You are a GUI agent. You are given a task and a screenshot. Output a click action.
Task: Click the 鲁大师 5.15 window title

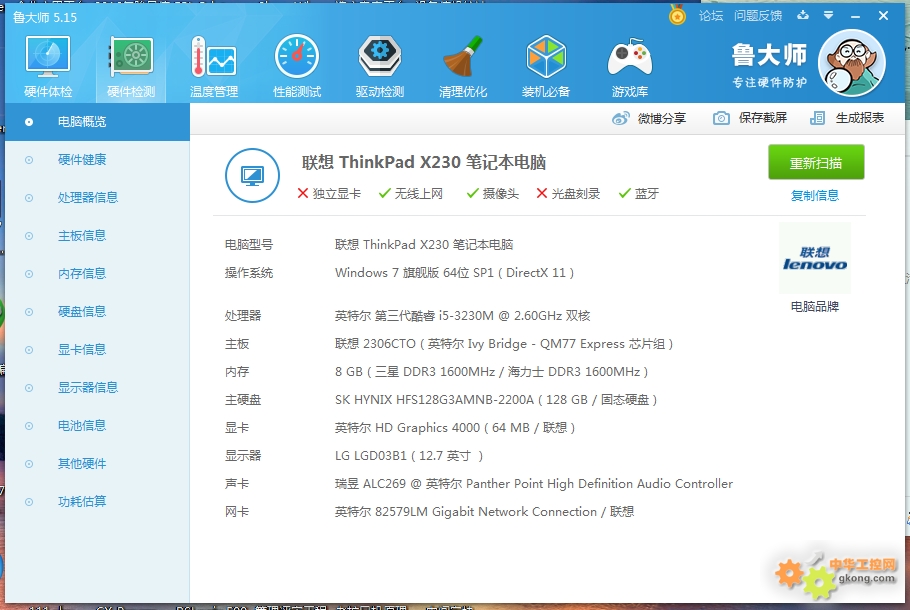click(x=45, y=18)
